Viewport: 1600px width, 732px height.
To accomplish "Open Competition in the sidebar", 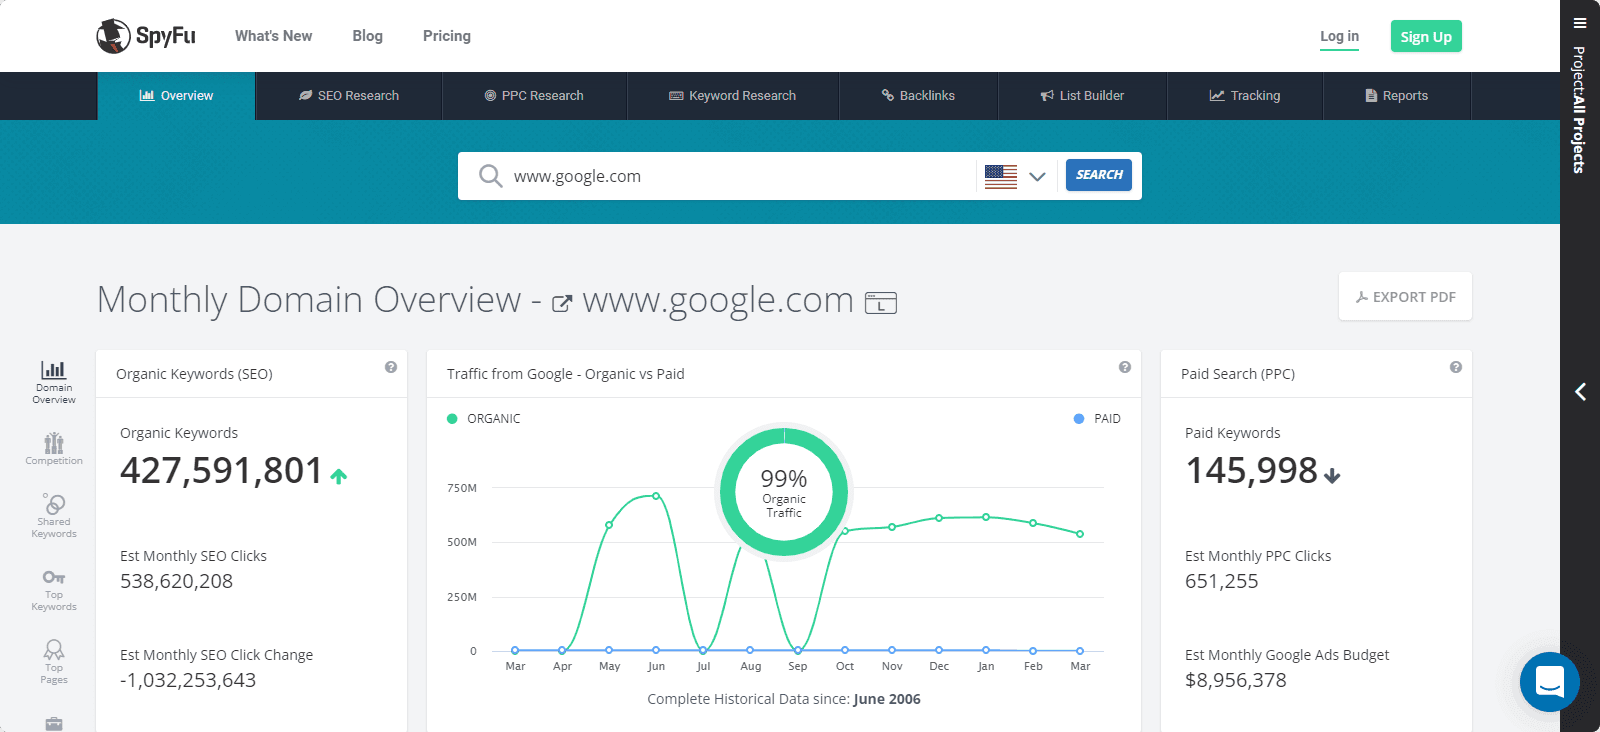I will pos(54,449).
